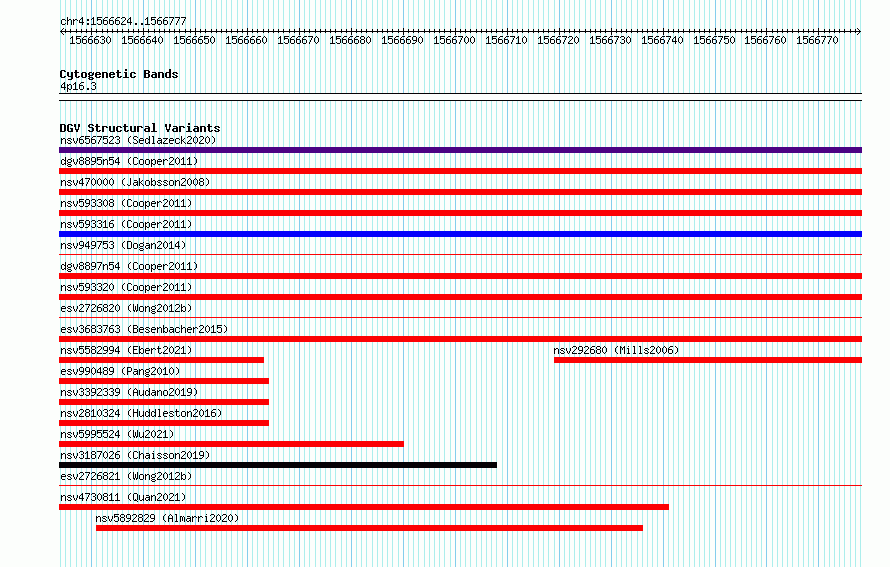Click the thin esv2726821 variant line
This screenshot has height=567, width=890.
pyautogui.click(x=460, y=486)
